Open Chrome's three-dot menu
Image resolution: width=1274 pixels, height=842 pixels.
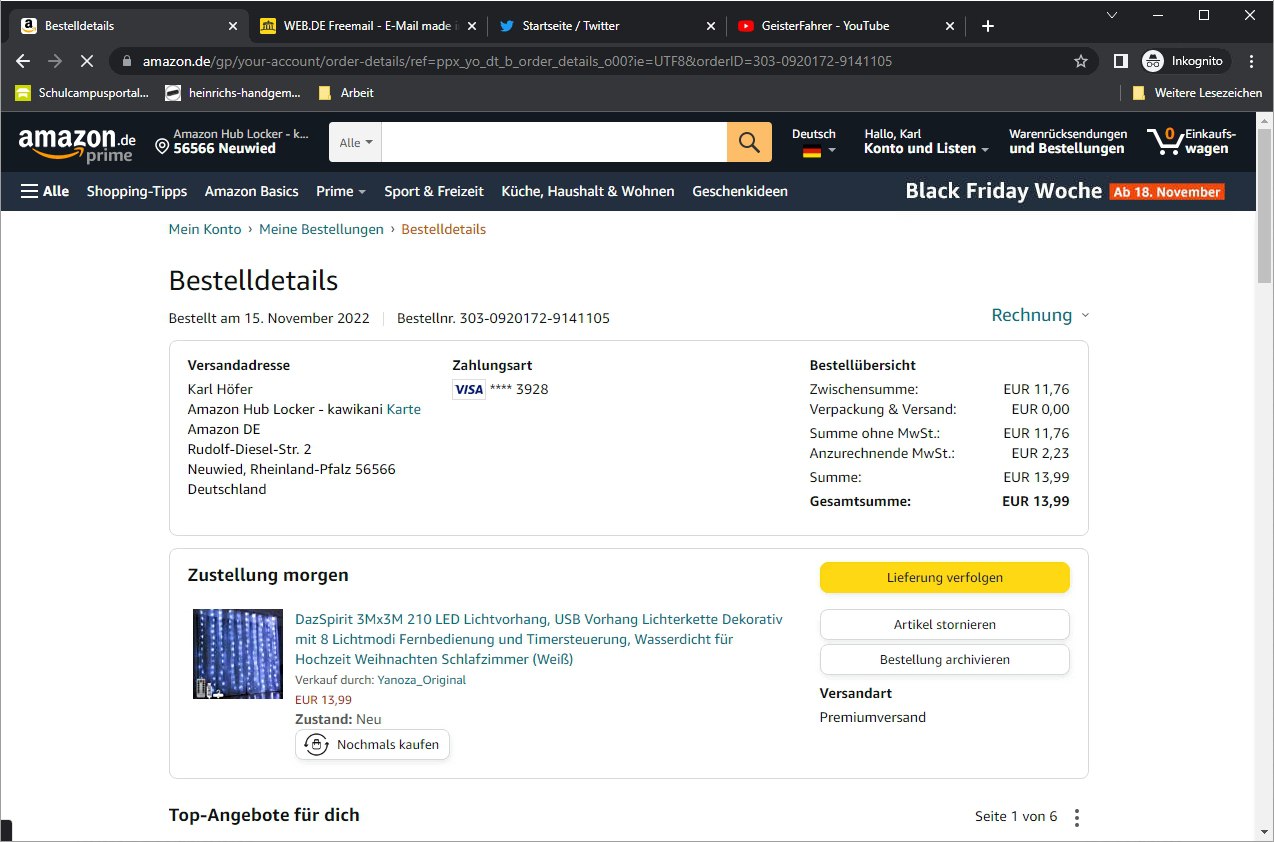(x=1252, y=61)
